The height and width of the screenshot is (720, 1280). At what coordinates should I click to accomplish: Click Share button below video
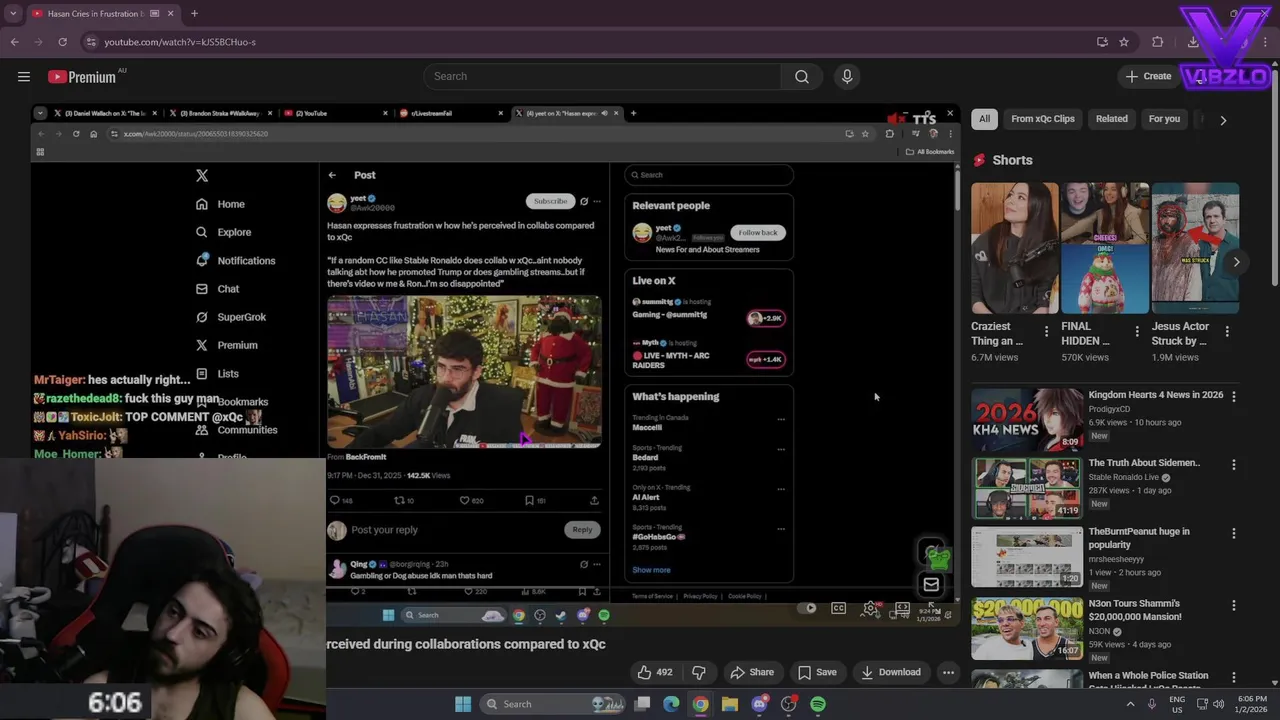[752, 672]
